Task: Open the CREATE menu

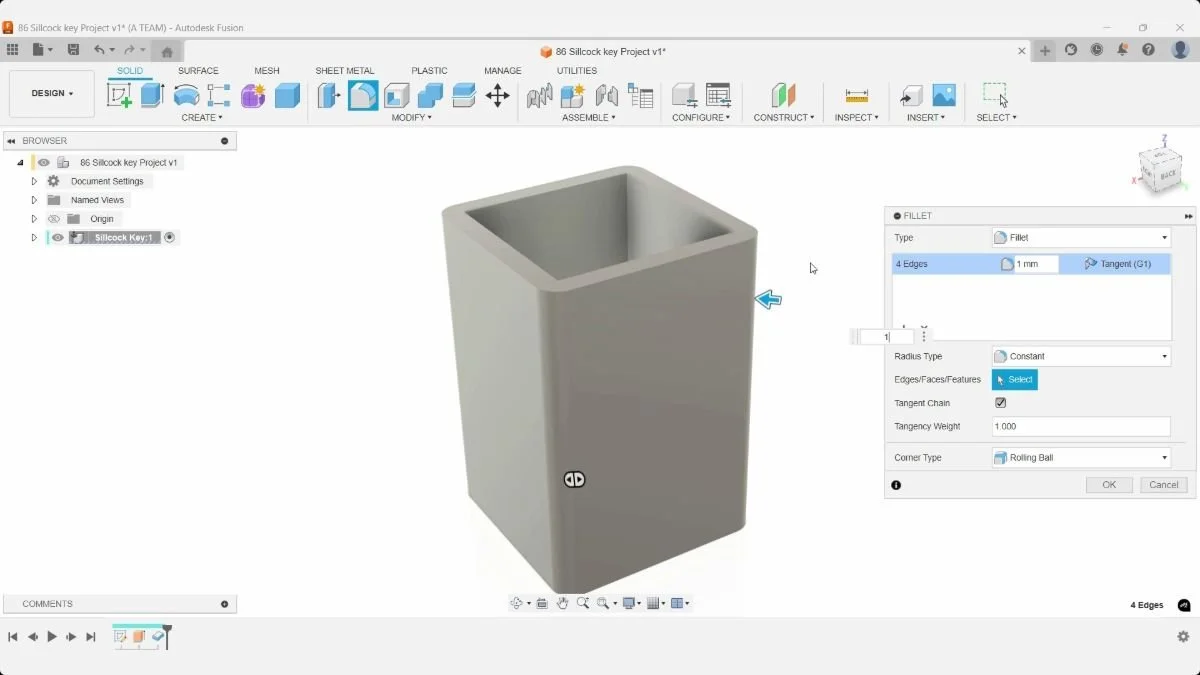Action: pos(202,118)
